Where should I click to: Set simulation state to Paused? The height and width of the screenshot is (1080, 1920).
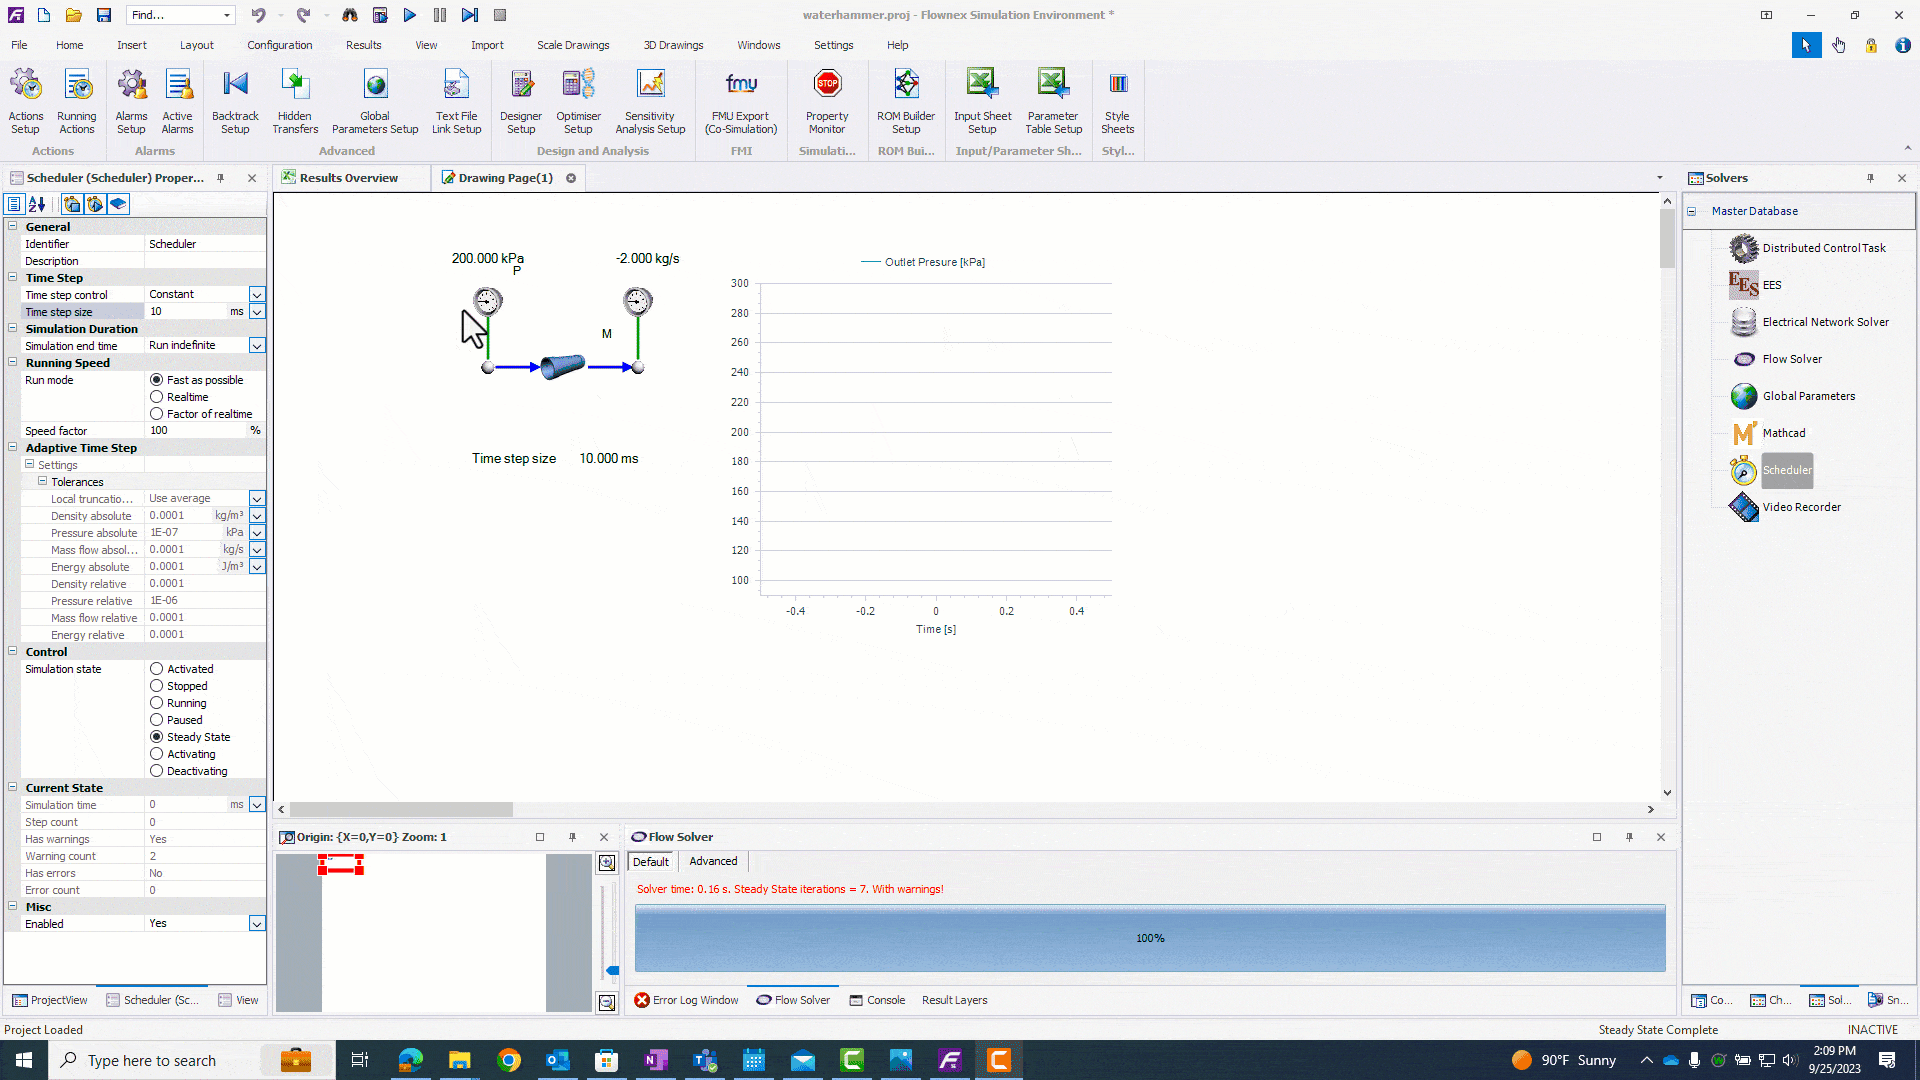157,720
